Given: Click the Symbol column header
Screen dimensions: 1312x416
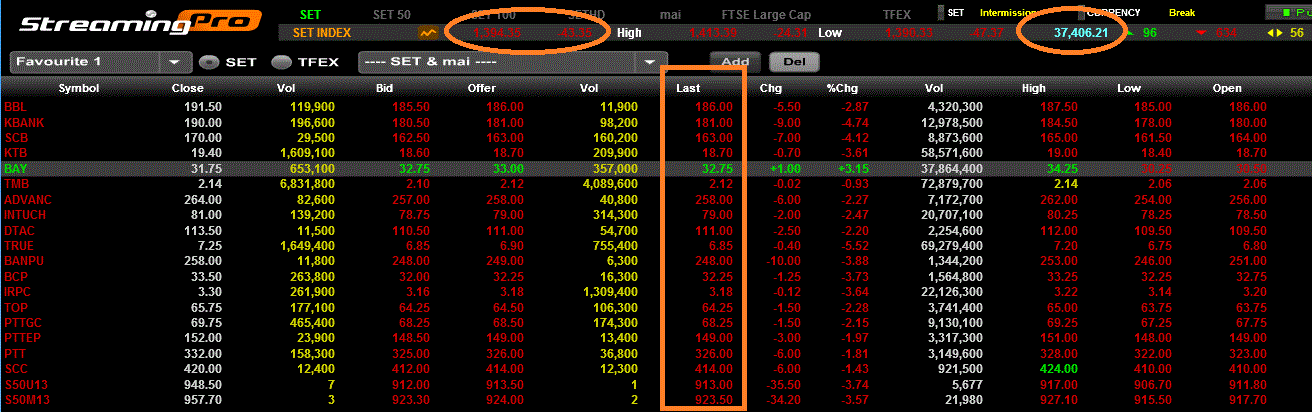Looking at the screenshot, I should click(x=79, y=88).
